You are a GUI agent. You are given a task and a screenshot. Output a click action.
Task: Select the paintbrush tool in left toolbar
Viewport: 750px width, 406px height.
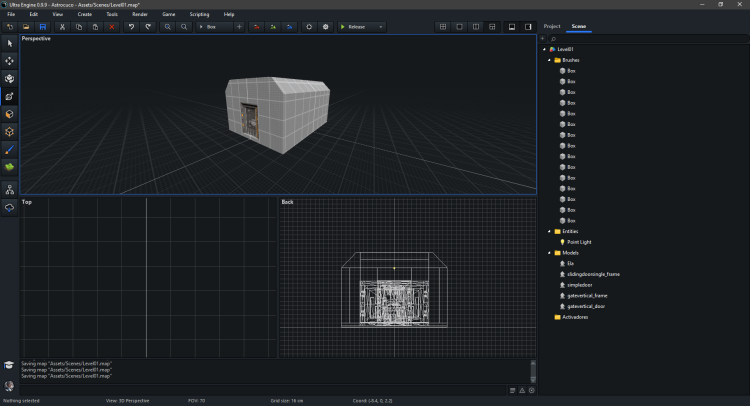tap(9, 148)
